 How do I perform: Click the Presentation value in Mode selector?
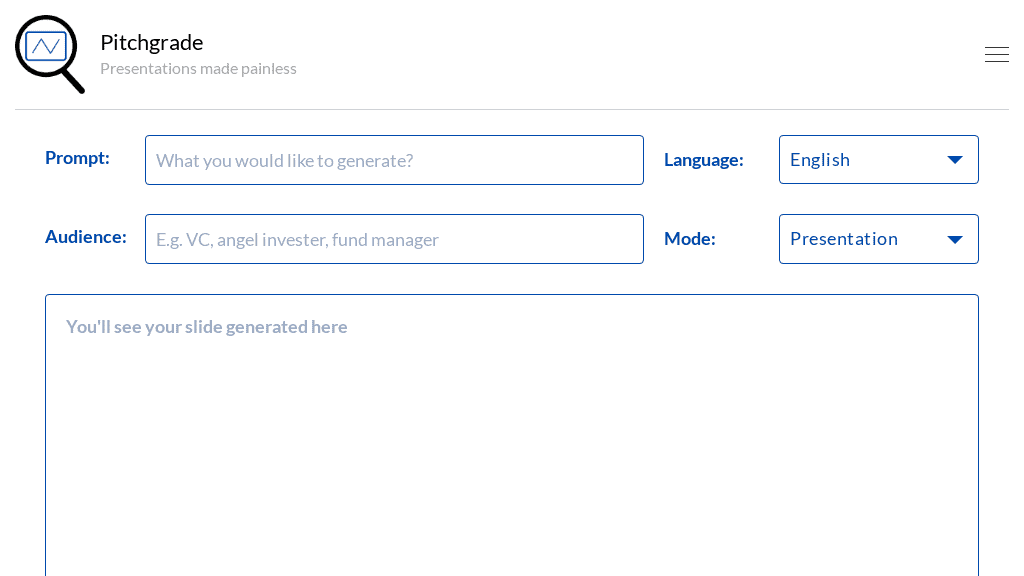[844, 239]
